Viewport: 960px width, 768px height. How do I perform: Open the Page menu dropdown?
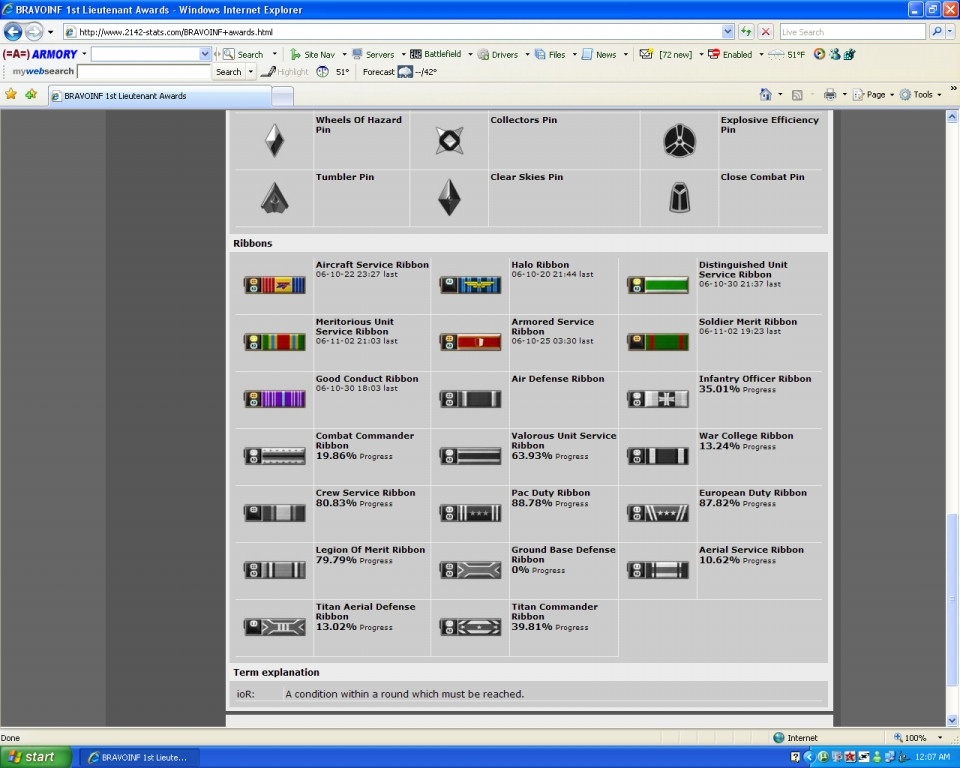[x=875, y=95]
